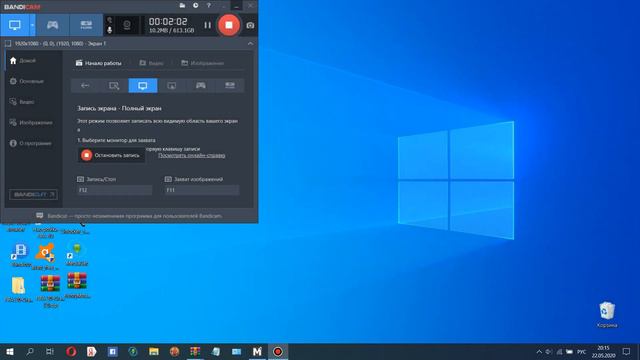Click the Запись/Стоп hotkey field
Screen dimensions: 640x360
pyautogui.click(x=114, y=190)
